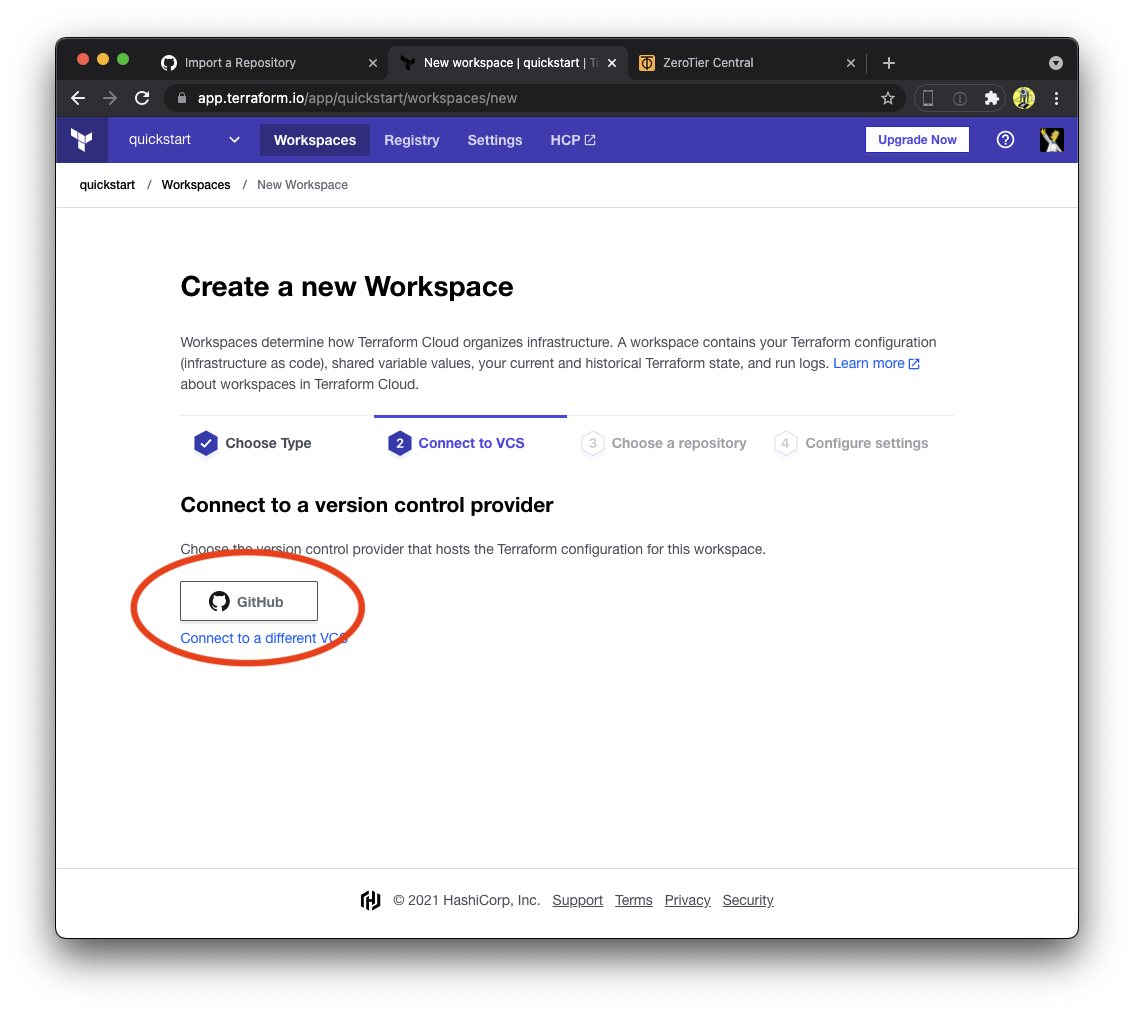Open the browser extensions puzzle icon
Screen dimensions: 1134x1012
click(x=992, y=98)
